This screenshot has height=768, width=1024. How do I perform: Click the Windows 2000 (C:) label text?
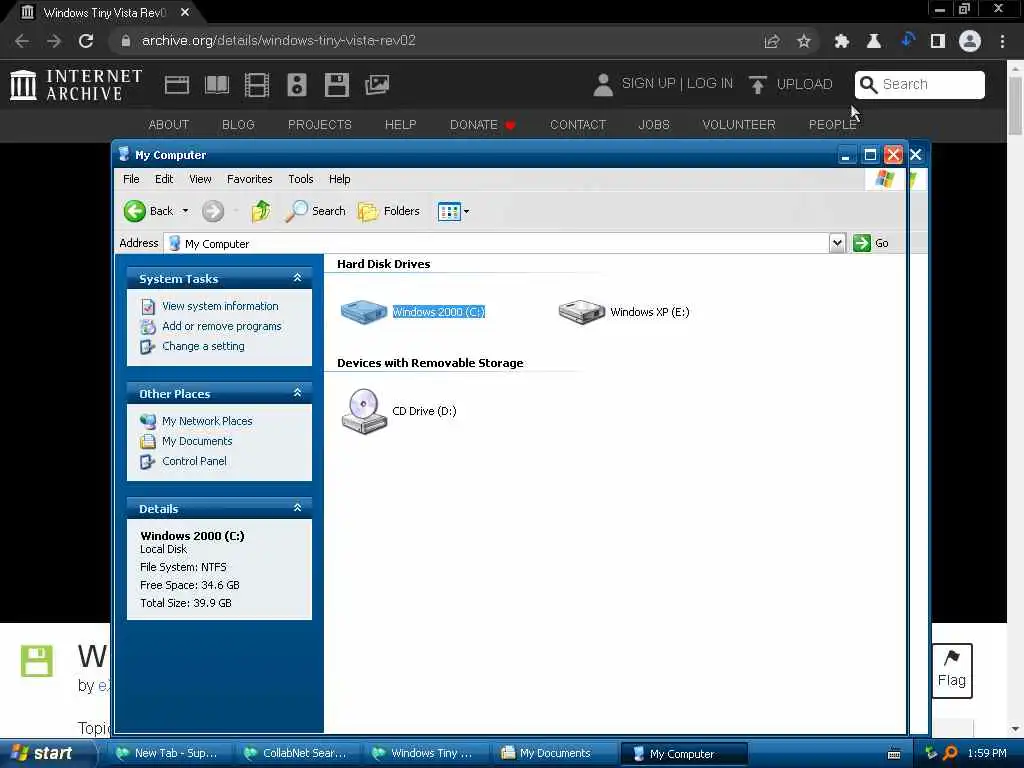click(x=438, y=312)
